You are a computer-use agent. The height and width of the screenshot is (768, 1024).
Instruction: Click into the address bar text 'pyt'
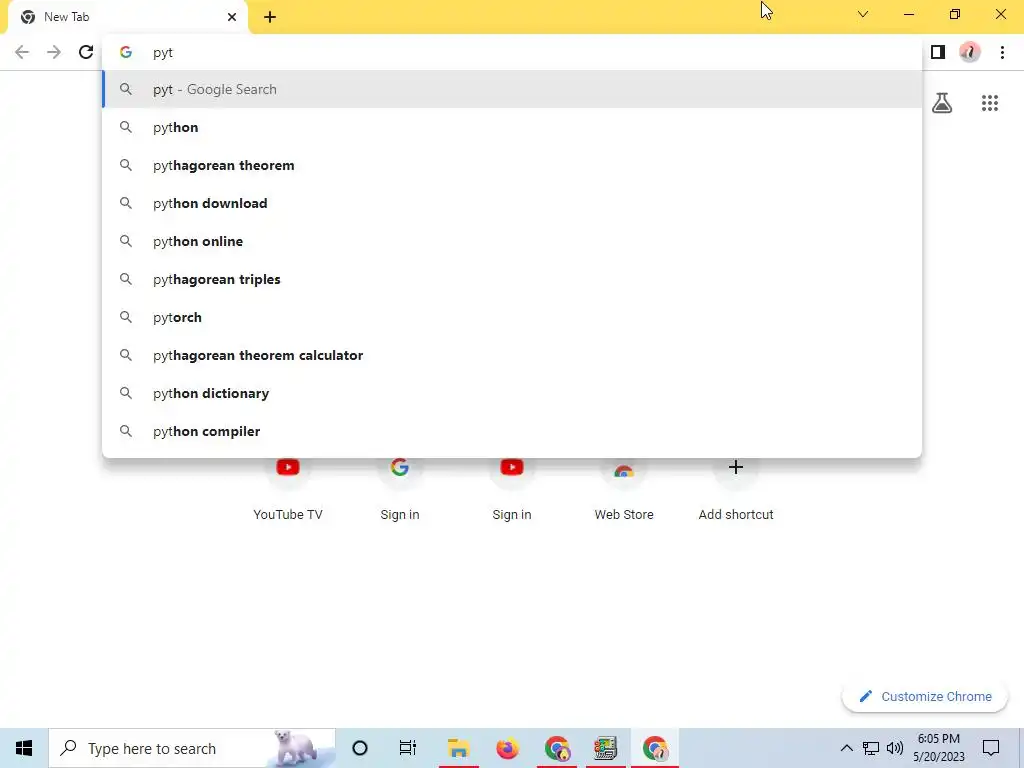pyautogui.click(x=163, y=53)
